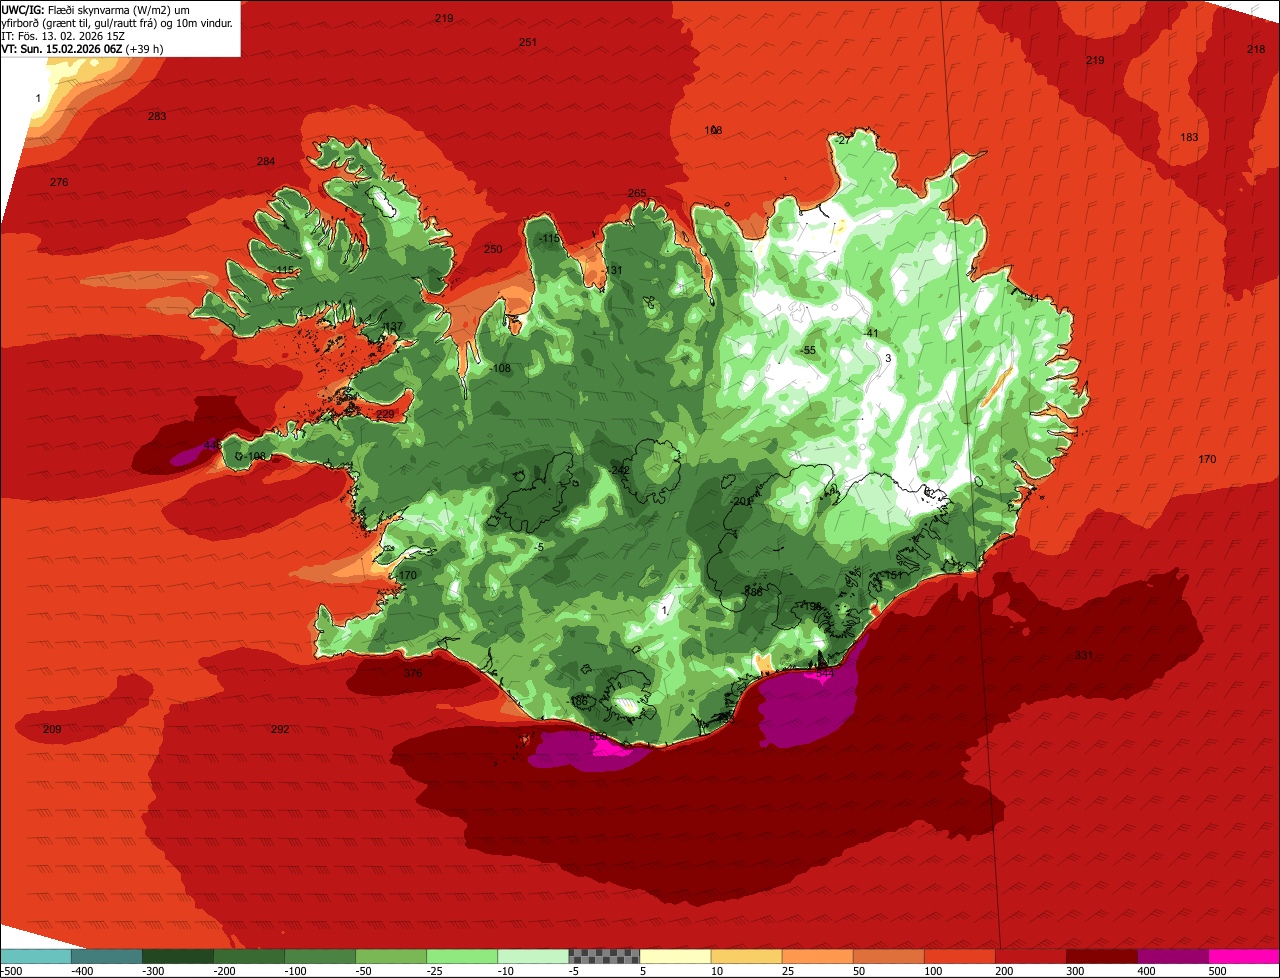Click the map value -5 in southwest Iceland
Image resolution: width=1280 pixels, height=978 pixels.
[x=538, y=547]
